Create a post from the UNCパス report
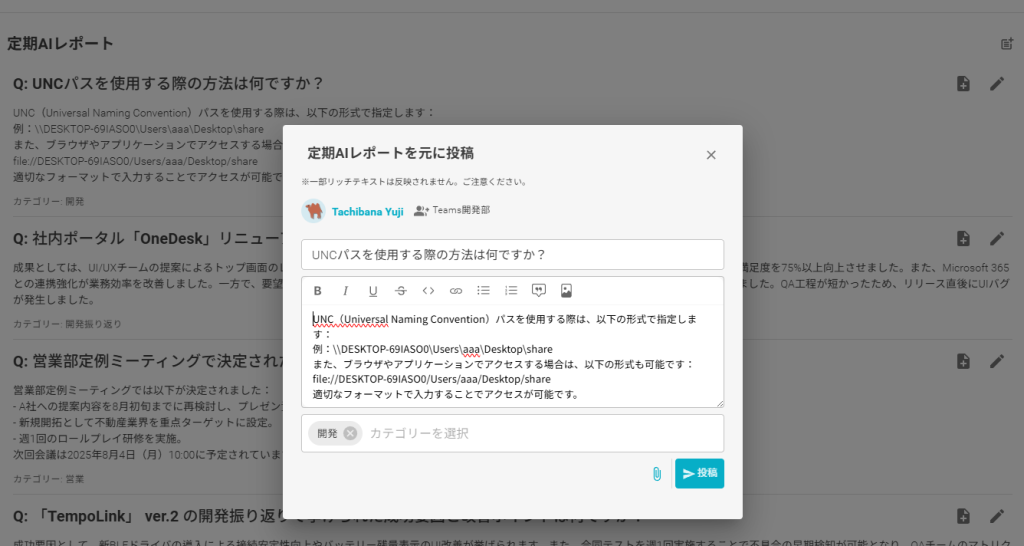The image size is (1024, 546). click(963, 84)
